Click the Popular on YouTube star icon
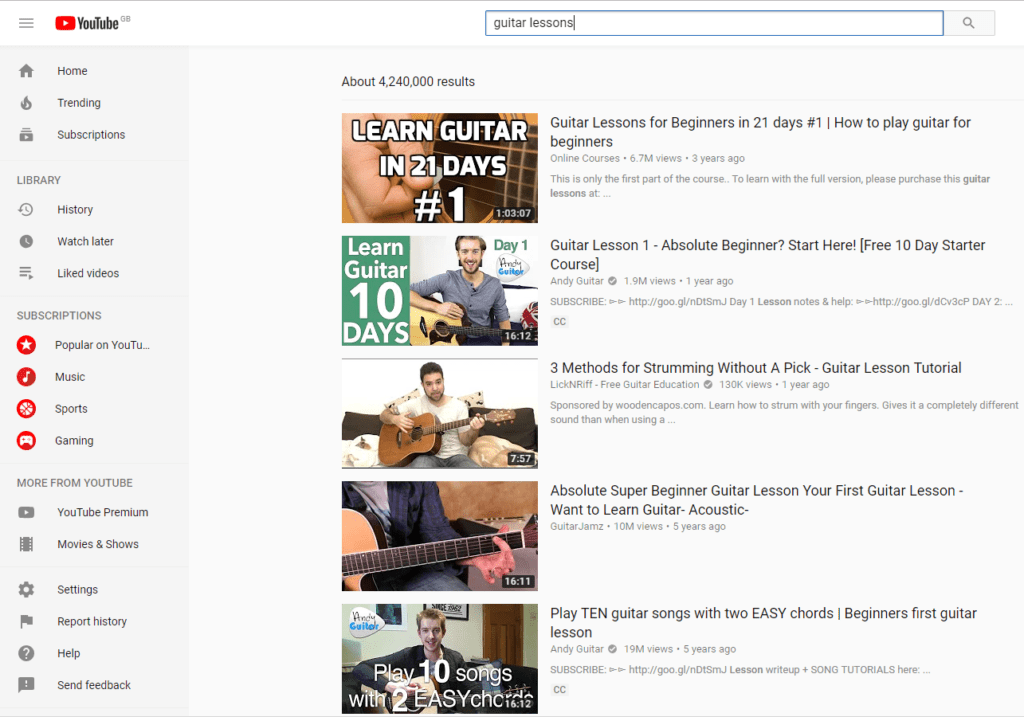 pos(26,345)
